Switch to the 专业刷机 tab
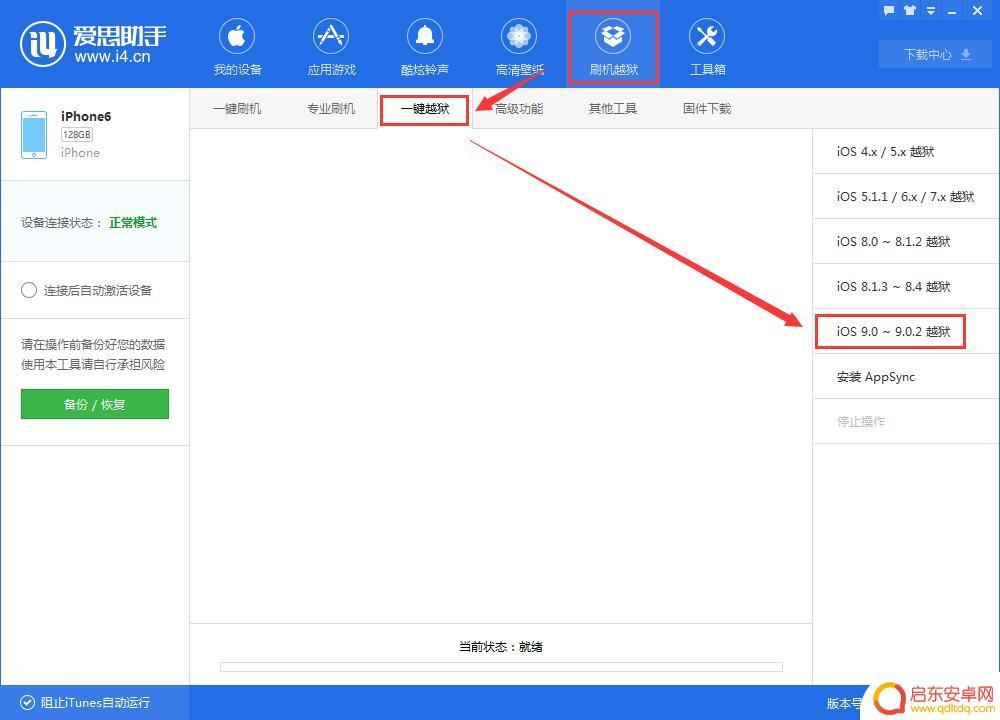This screenshot has width=1000, height=720. [x=331, y=108]
